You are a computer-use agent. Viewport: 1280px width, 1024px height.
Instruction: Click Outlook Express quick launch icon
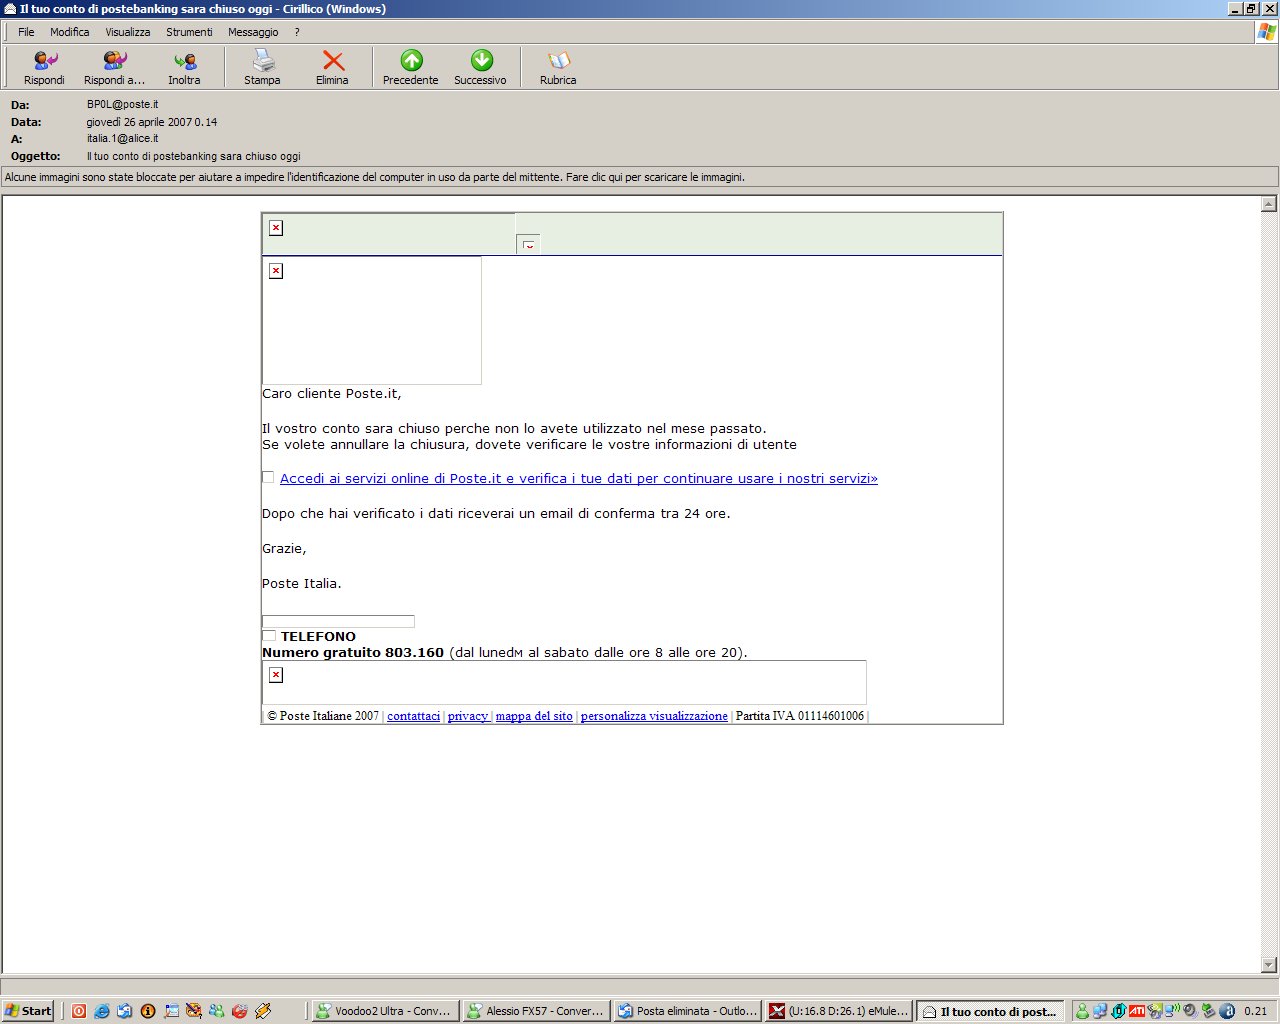tap(125, 1011)
